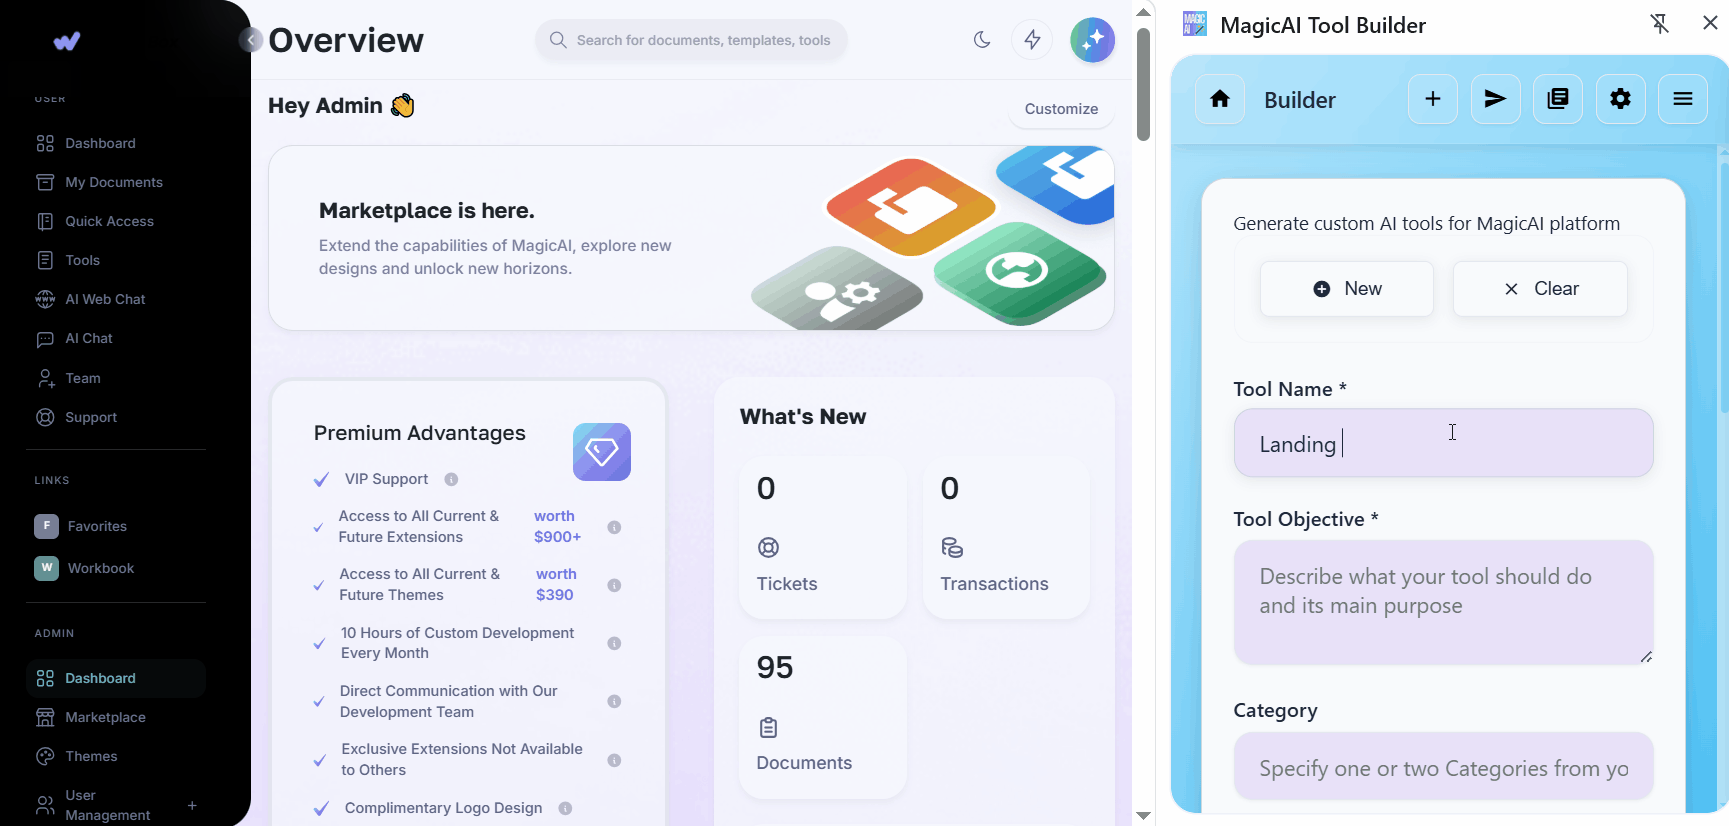This screenshot has width=1729, height=826.
Task: Select the Admin Dashboard item
Action: (x=115, y=678)
